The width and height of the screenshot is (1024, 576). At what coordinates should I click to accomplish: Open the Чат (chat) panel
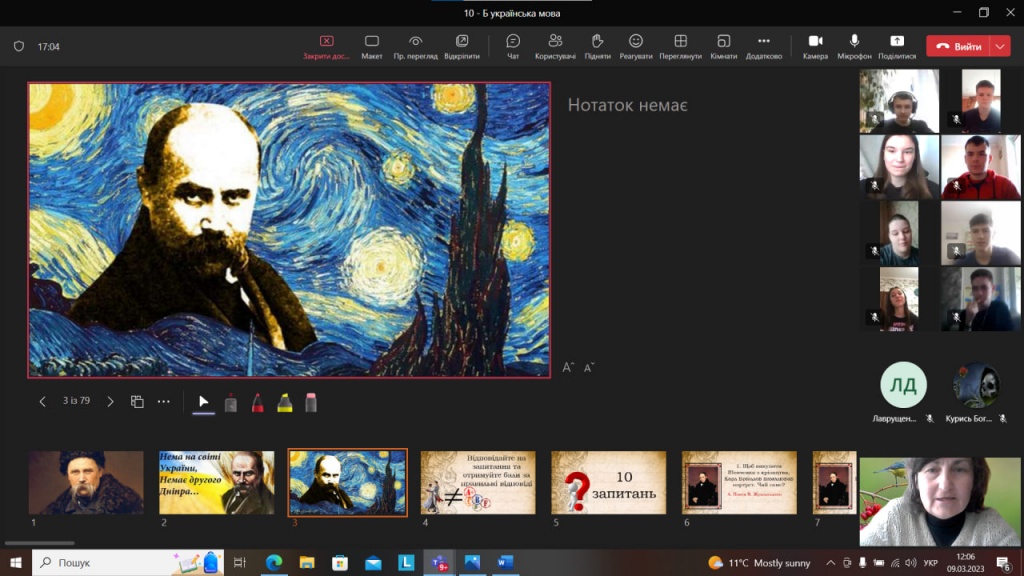(513, 46)
